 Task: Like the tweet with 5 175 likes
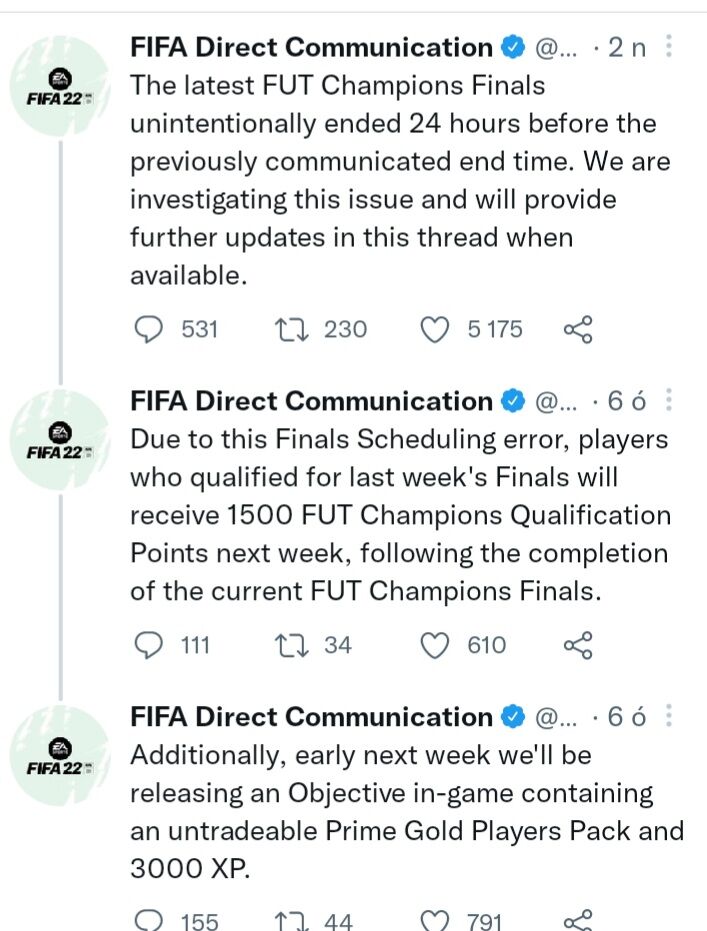pyautogui.click(x=434, y=329)
